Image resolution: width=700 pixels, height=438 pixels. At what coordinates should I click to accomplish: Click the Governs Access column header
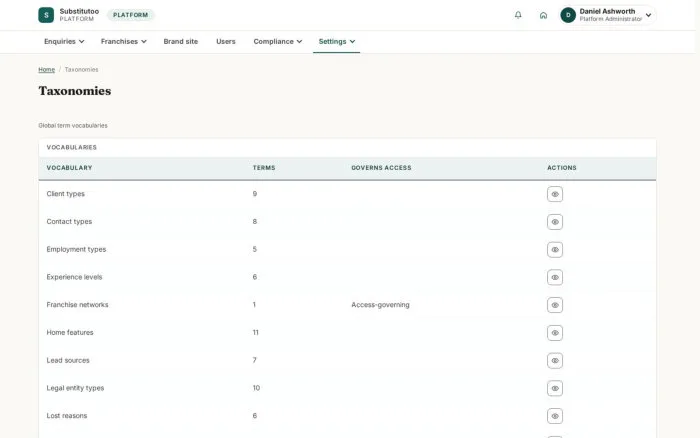pyautogui.click(x=381, y=168)
